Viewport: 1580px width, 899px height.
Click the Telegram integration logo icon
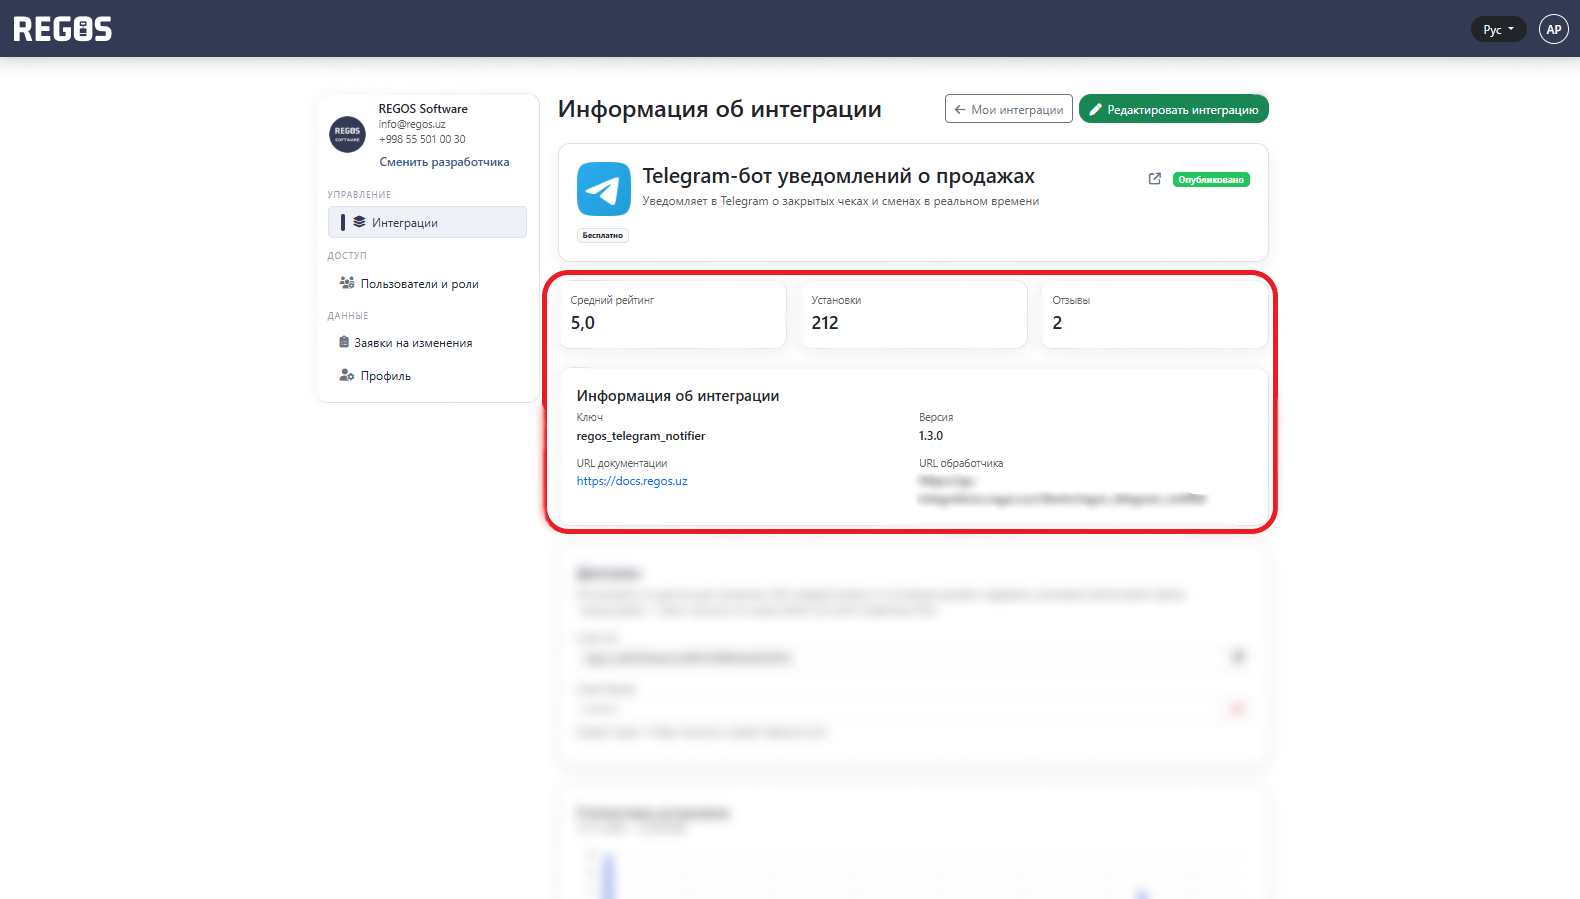click(604, 189)
